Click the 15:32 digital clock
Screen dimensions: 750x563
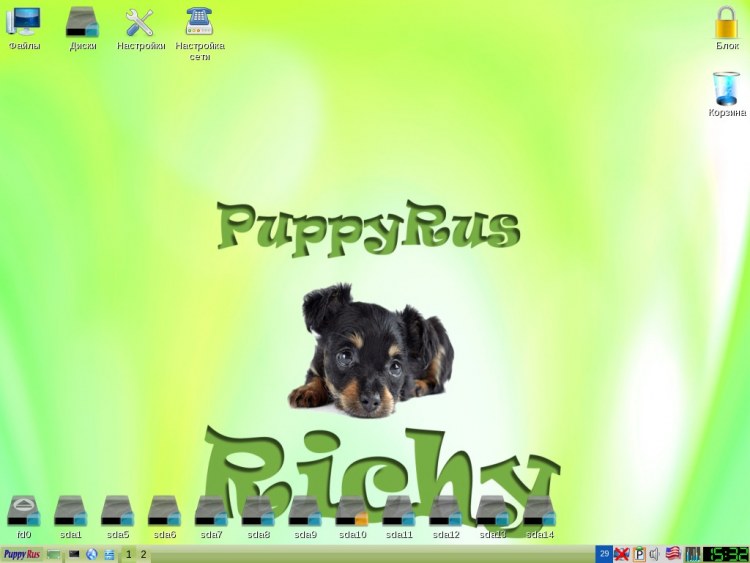[726, 554]
